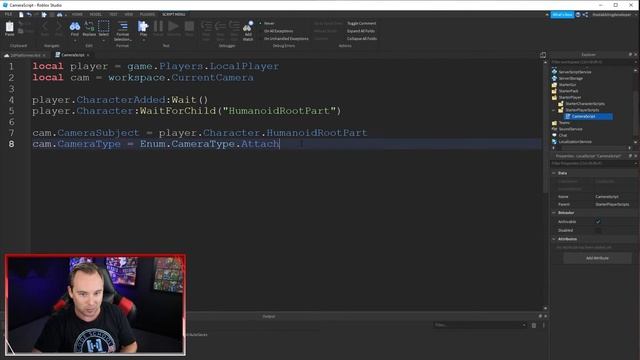The image size is (640, 360).
Task: Toggle the Disabled checkbox in Properties
Action: coord(598,230)
